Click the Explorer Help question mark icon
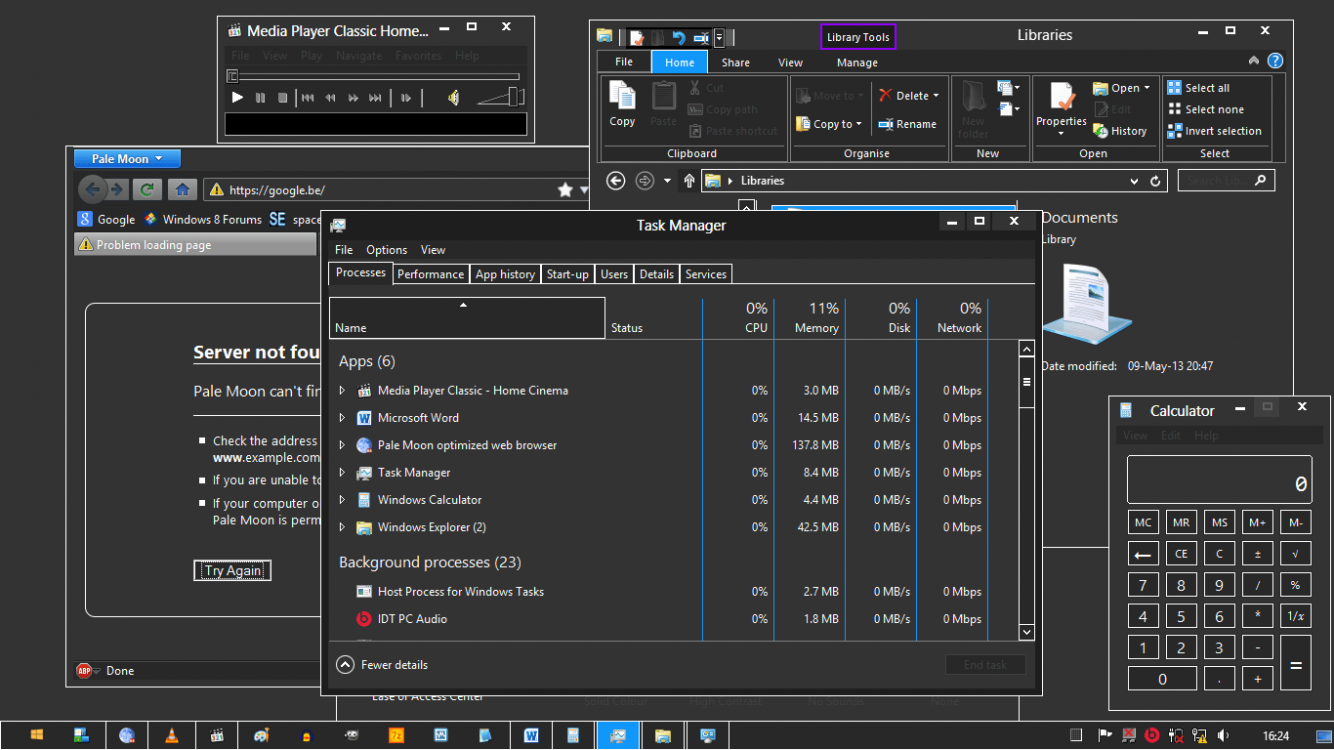 click(1275, 61)
